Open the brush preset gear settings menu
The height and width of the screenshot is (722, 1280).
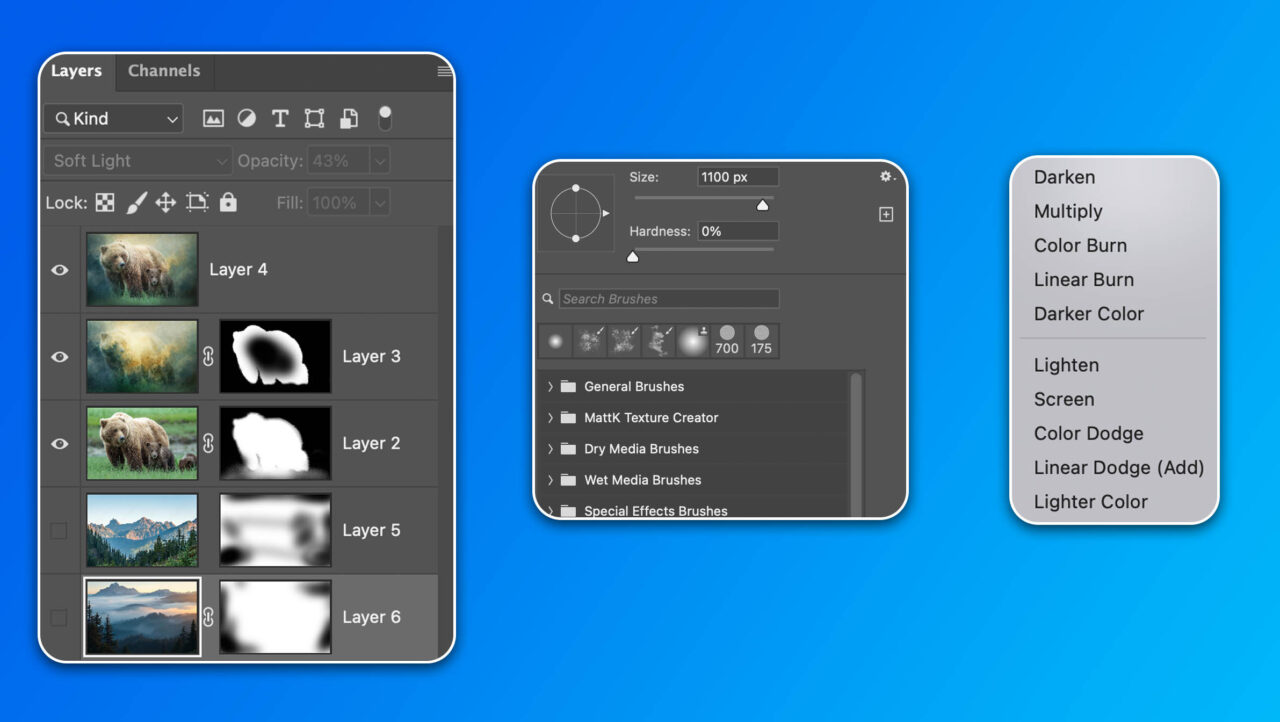click(887, 177)
